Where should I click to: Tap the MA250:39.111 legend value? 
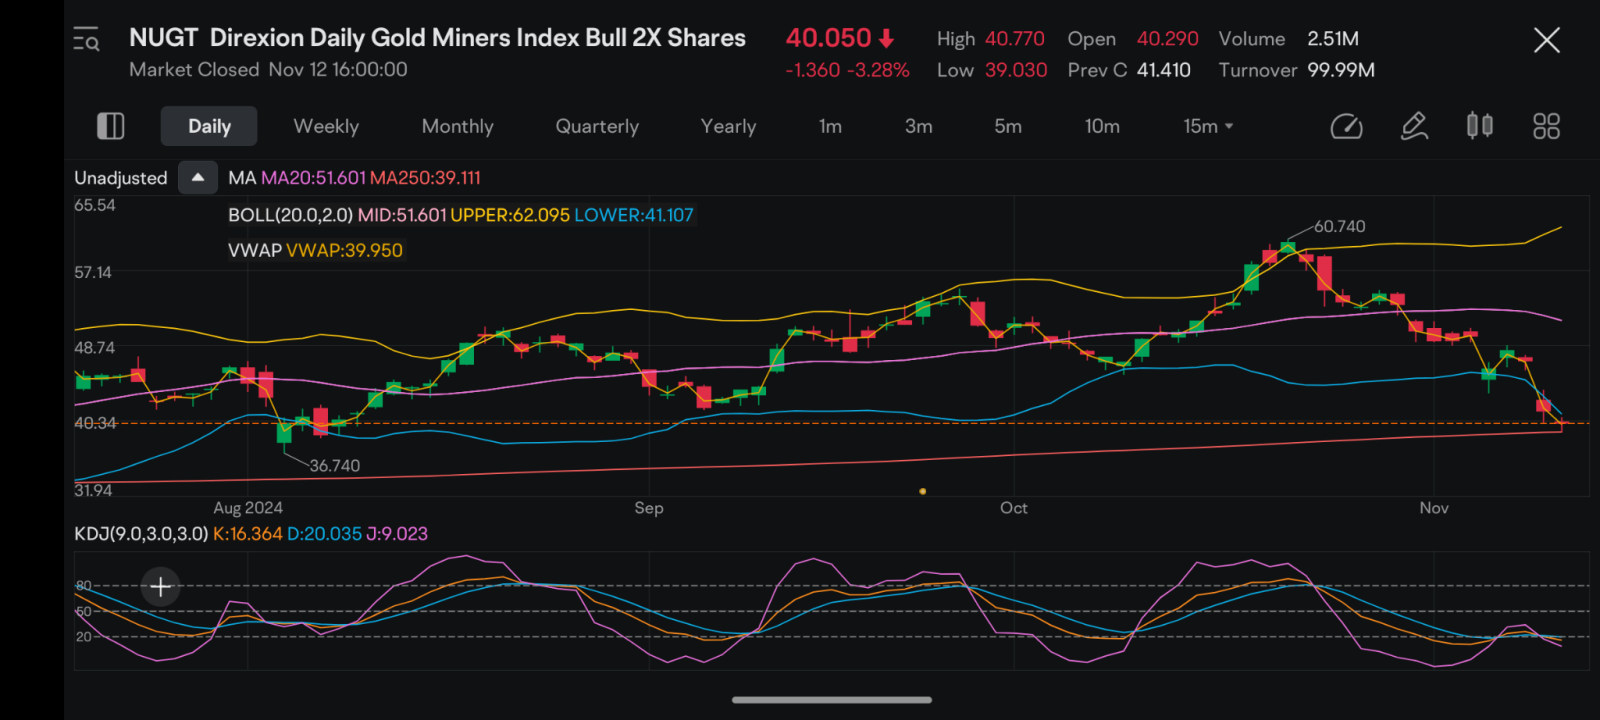point(426,178)
